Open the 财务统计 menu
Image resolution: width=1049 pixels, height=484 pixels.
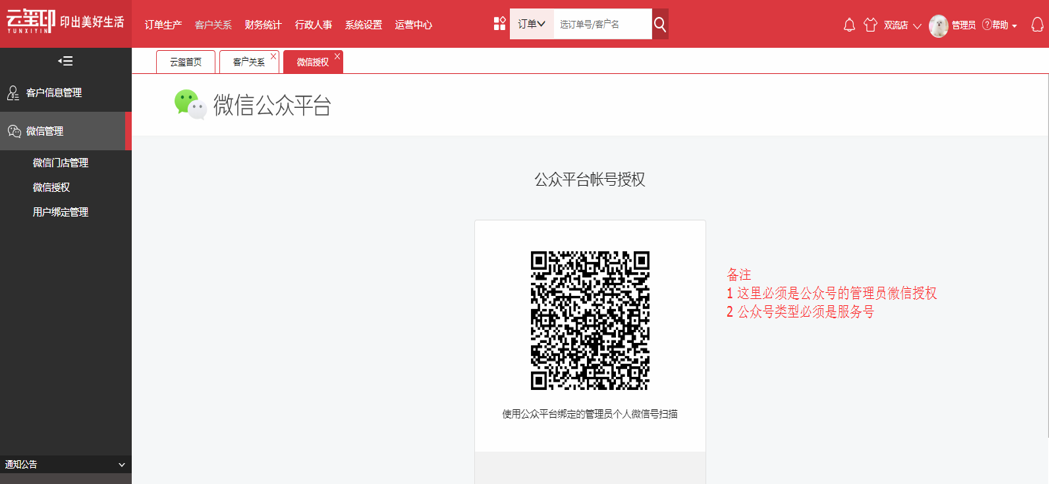(x=264, y=25)
